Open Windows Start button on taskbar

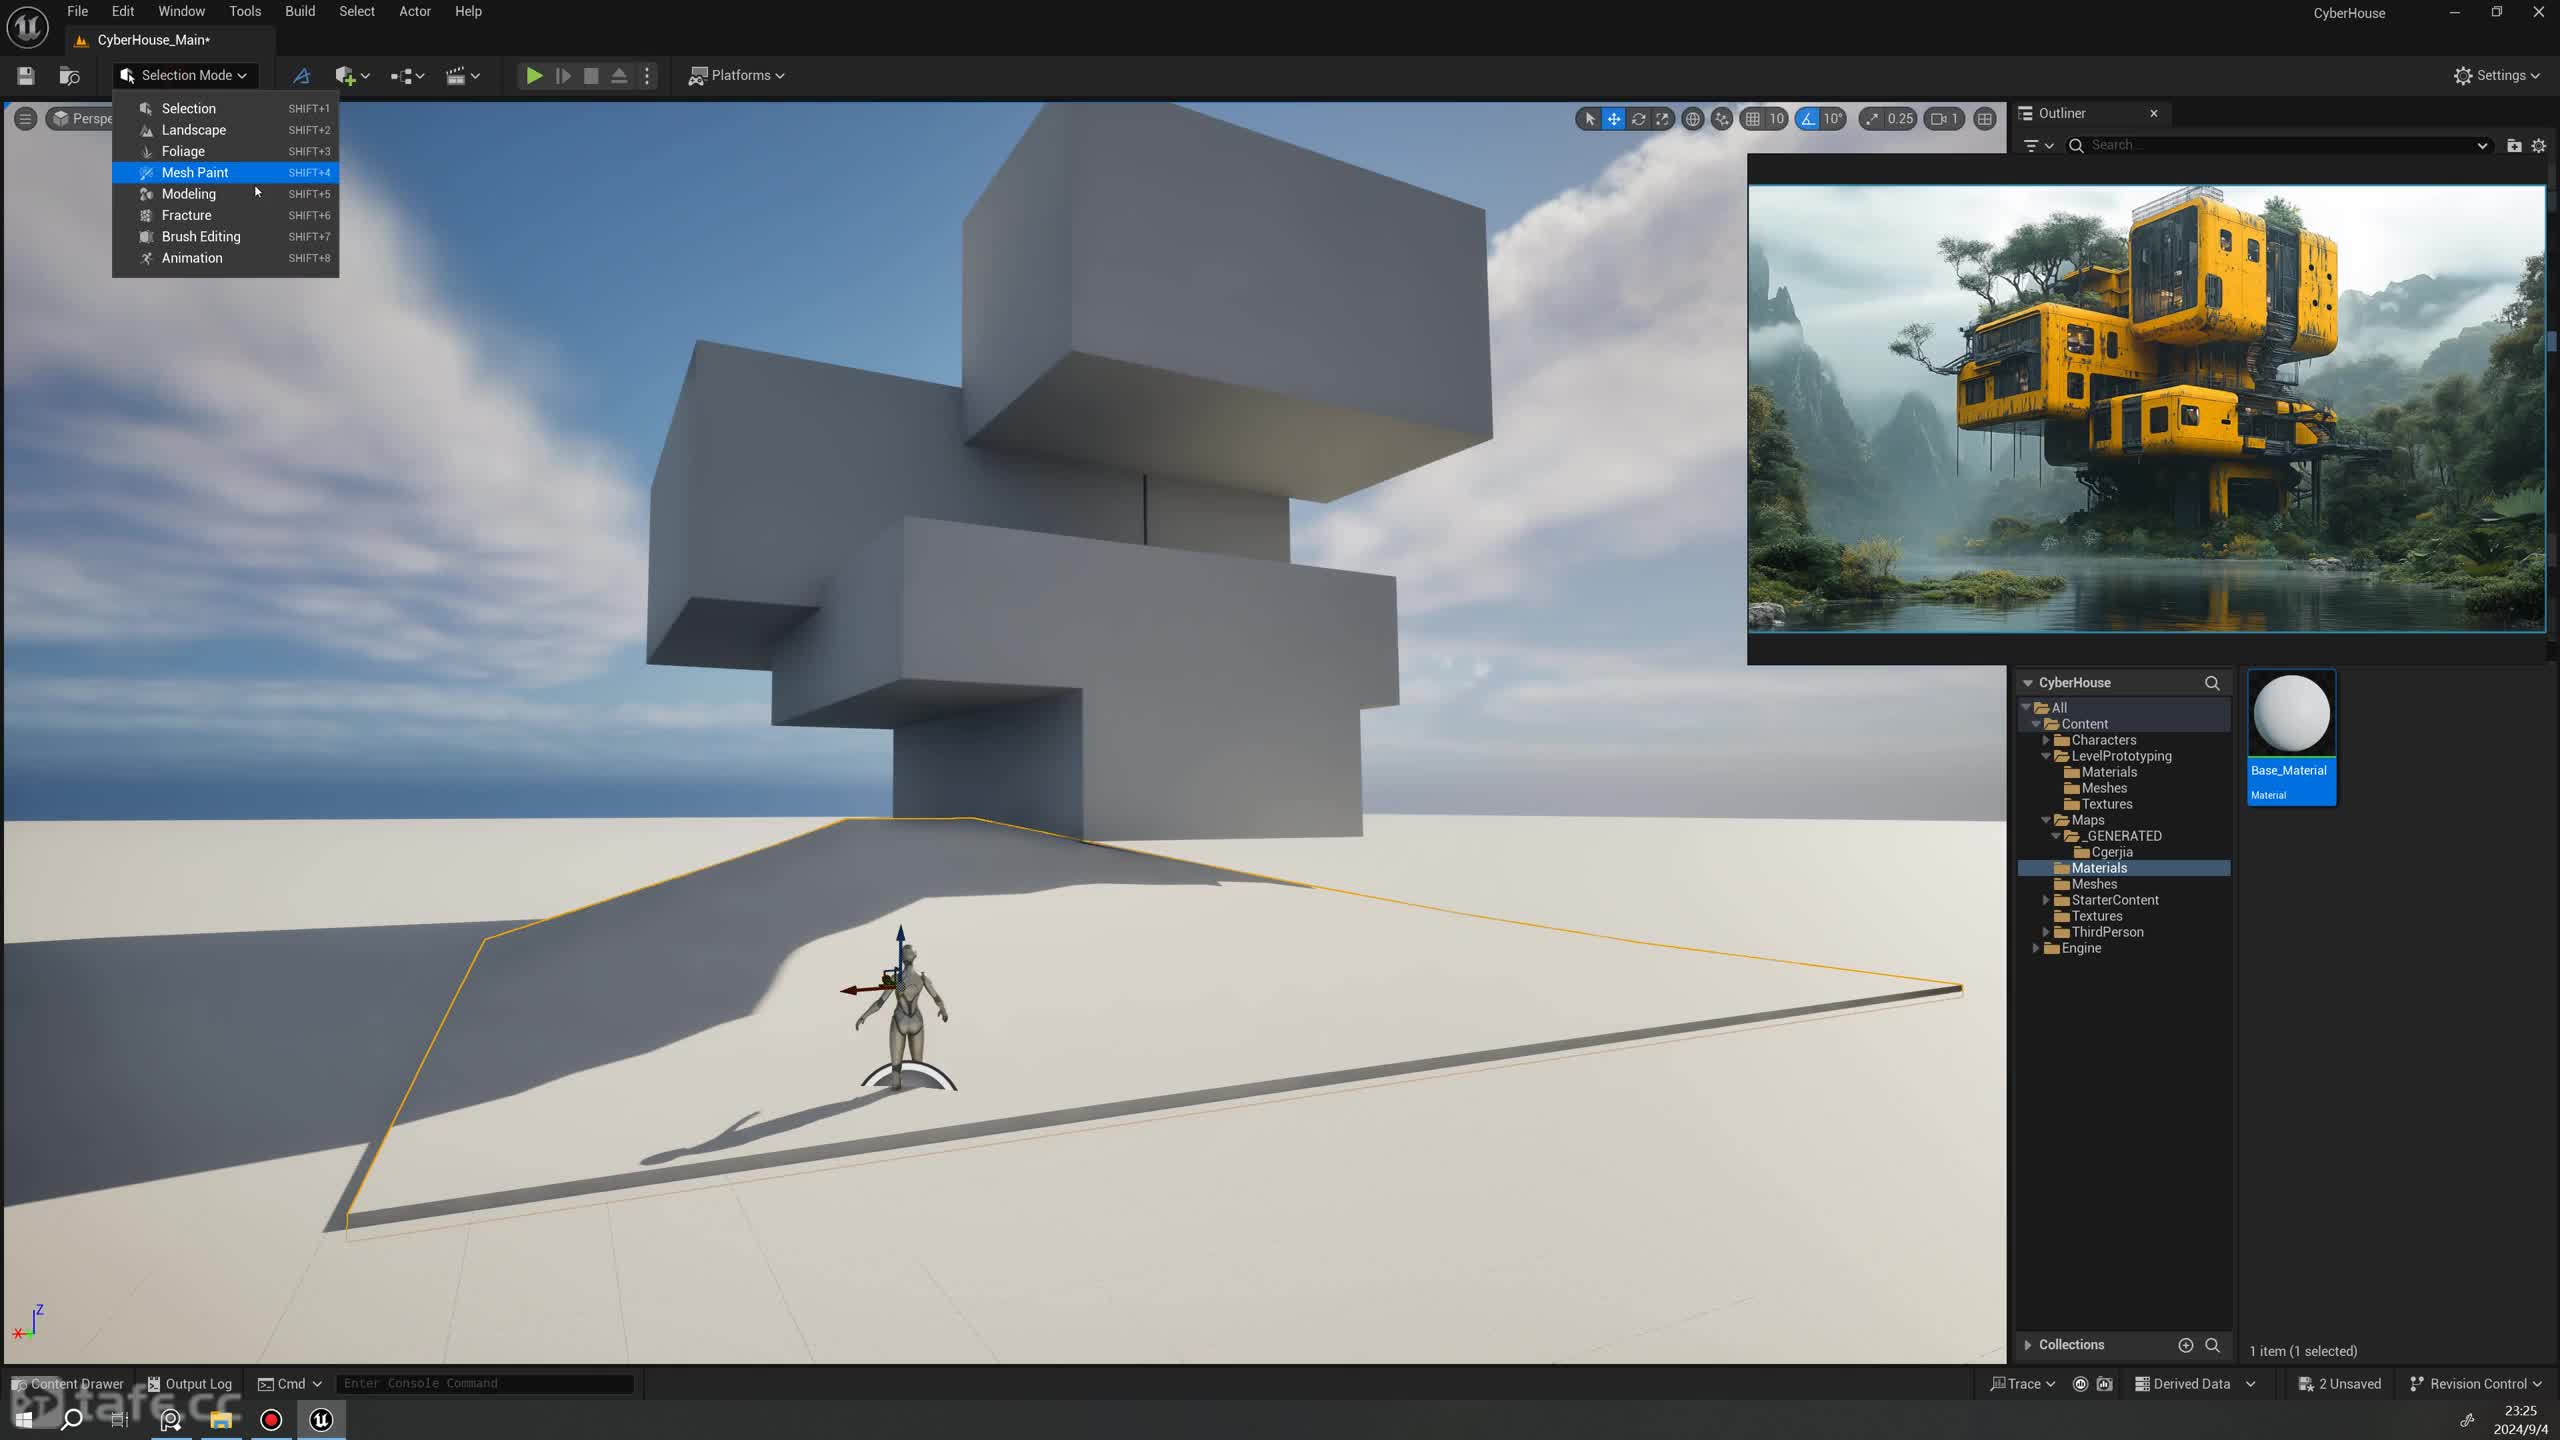click(x=24, y=1419)
